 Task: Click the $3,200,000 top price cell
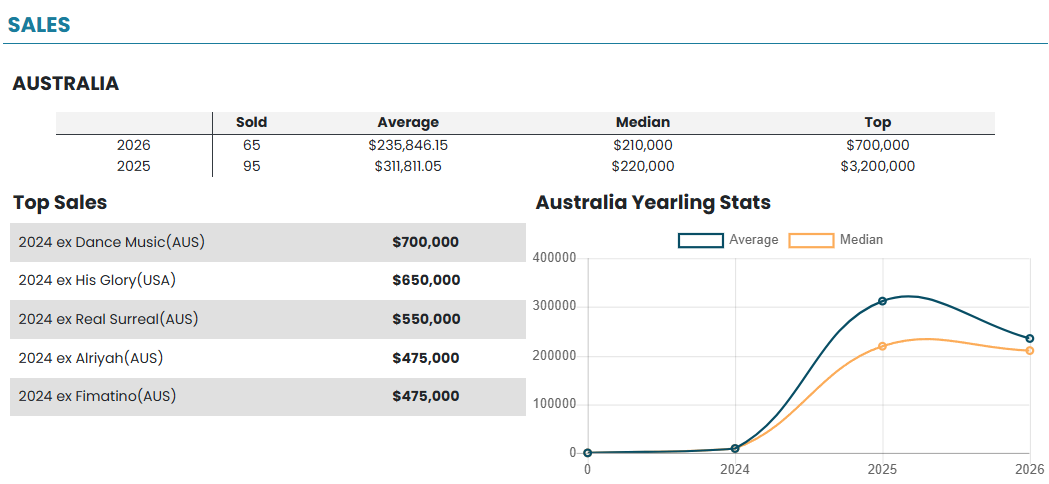coord(877,166)
